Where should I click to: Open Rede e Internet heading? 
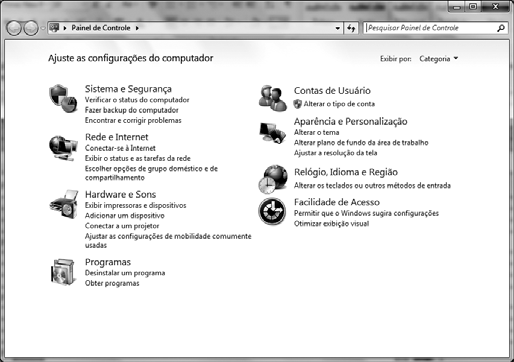tap(117, 137)
